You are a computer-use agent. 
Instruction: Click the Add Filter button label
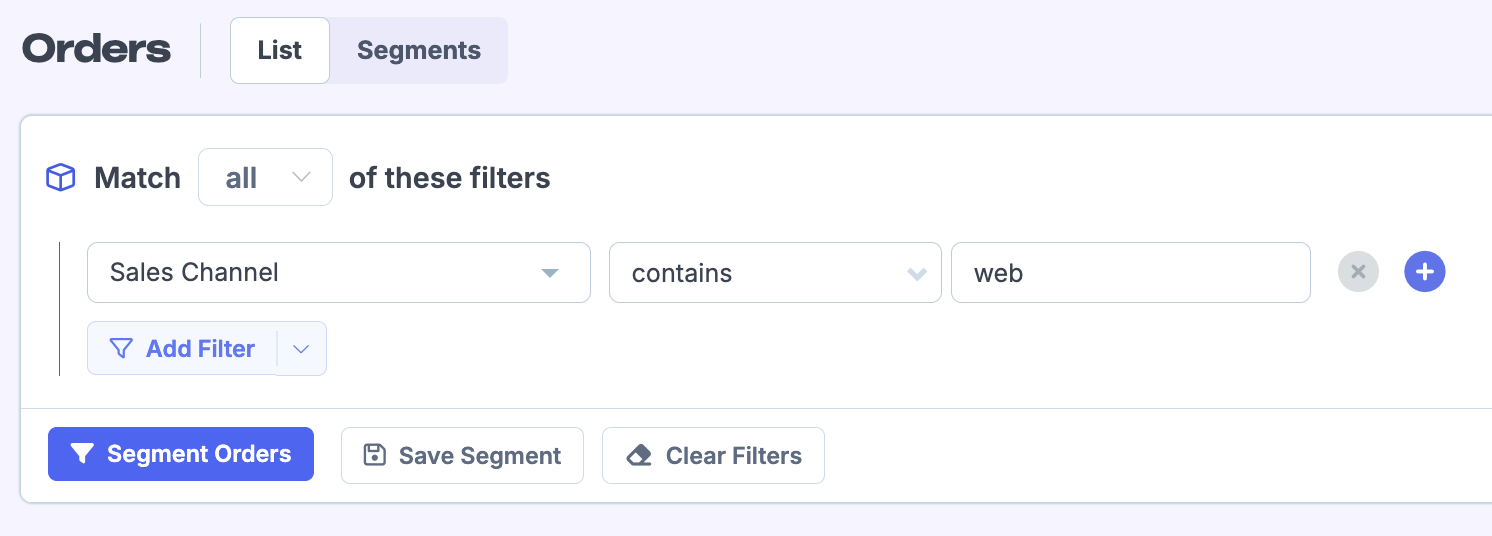point(200,349)
